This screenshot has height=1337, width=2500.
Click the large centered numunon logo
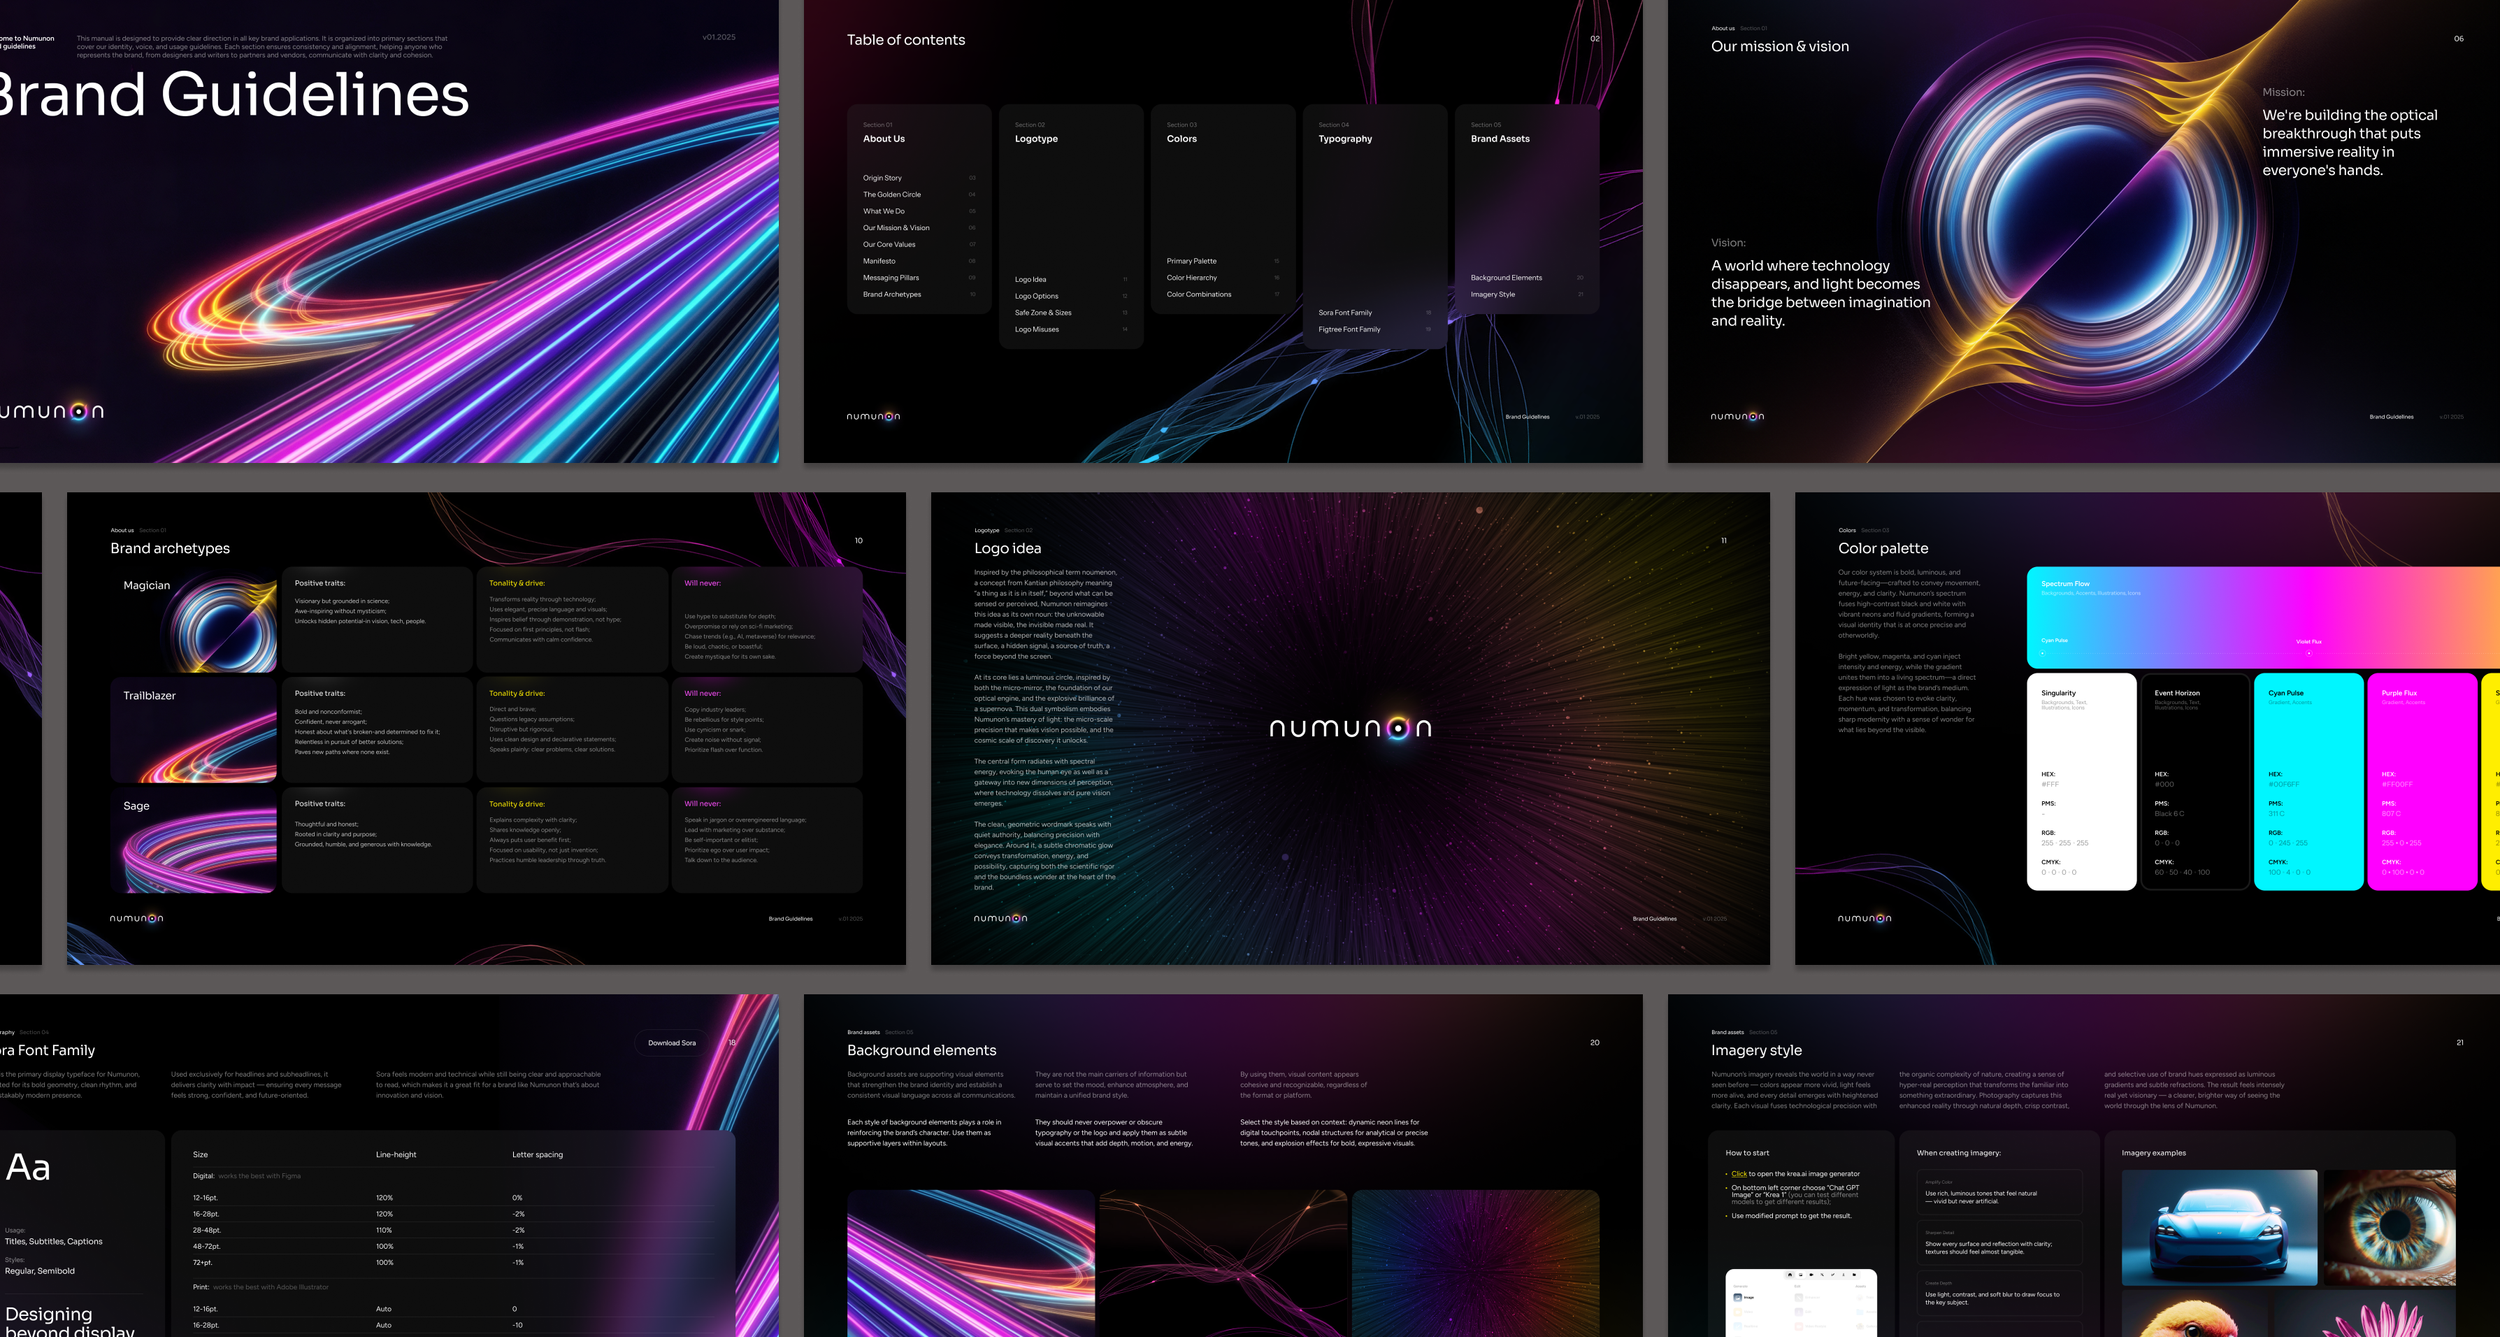tap(1350, 728)
